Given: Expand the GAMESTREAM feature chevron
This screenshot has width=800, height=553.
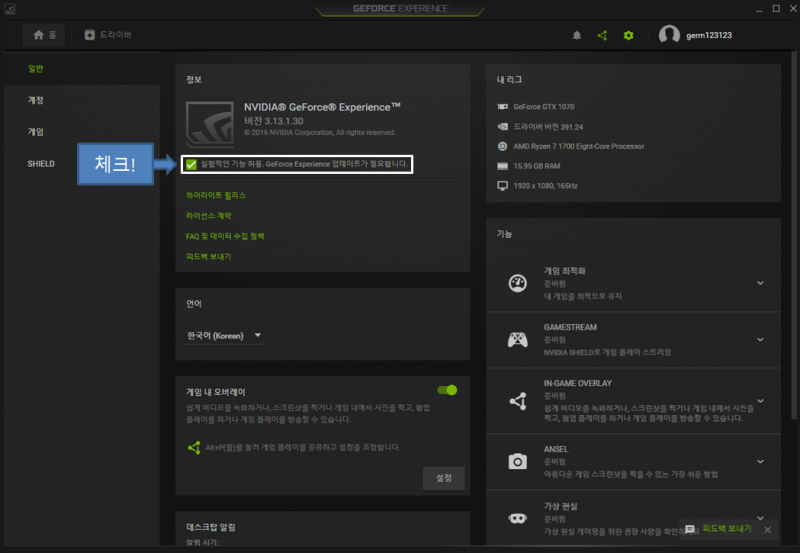Looking at the screenshot, I should [x=760, y=339].
